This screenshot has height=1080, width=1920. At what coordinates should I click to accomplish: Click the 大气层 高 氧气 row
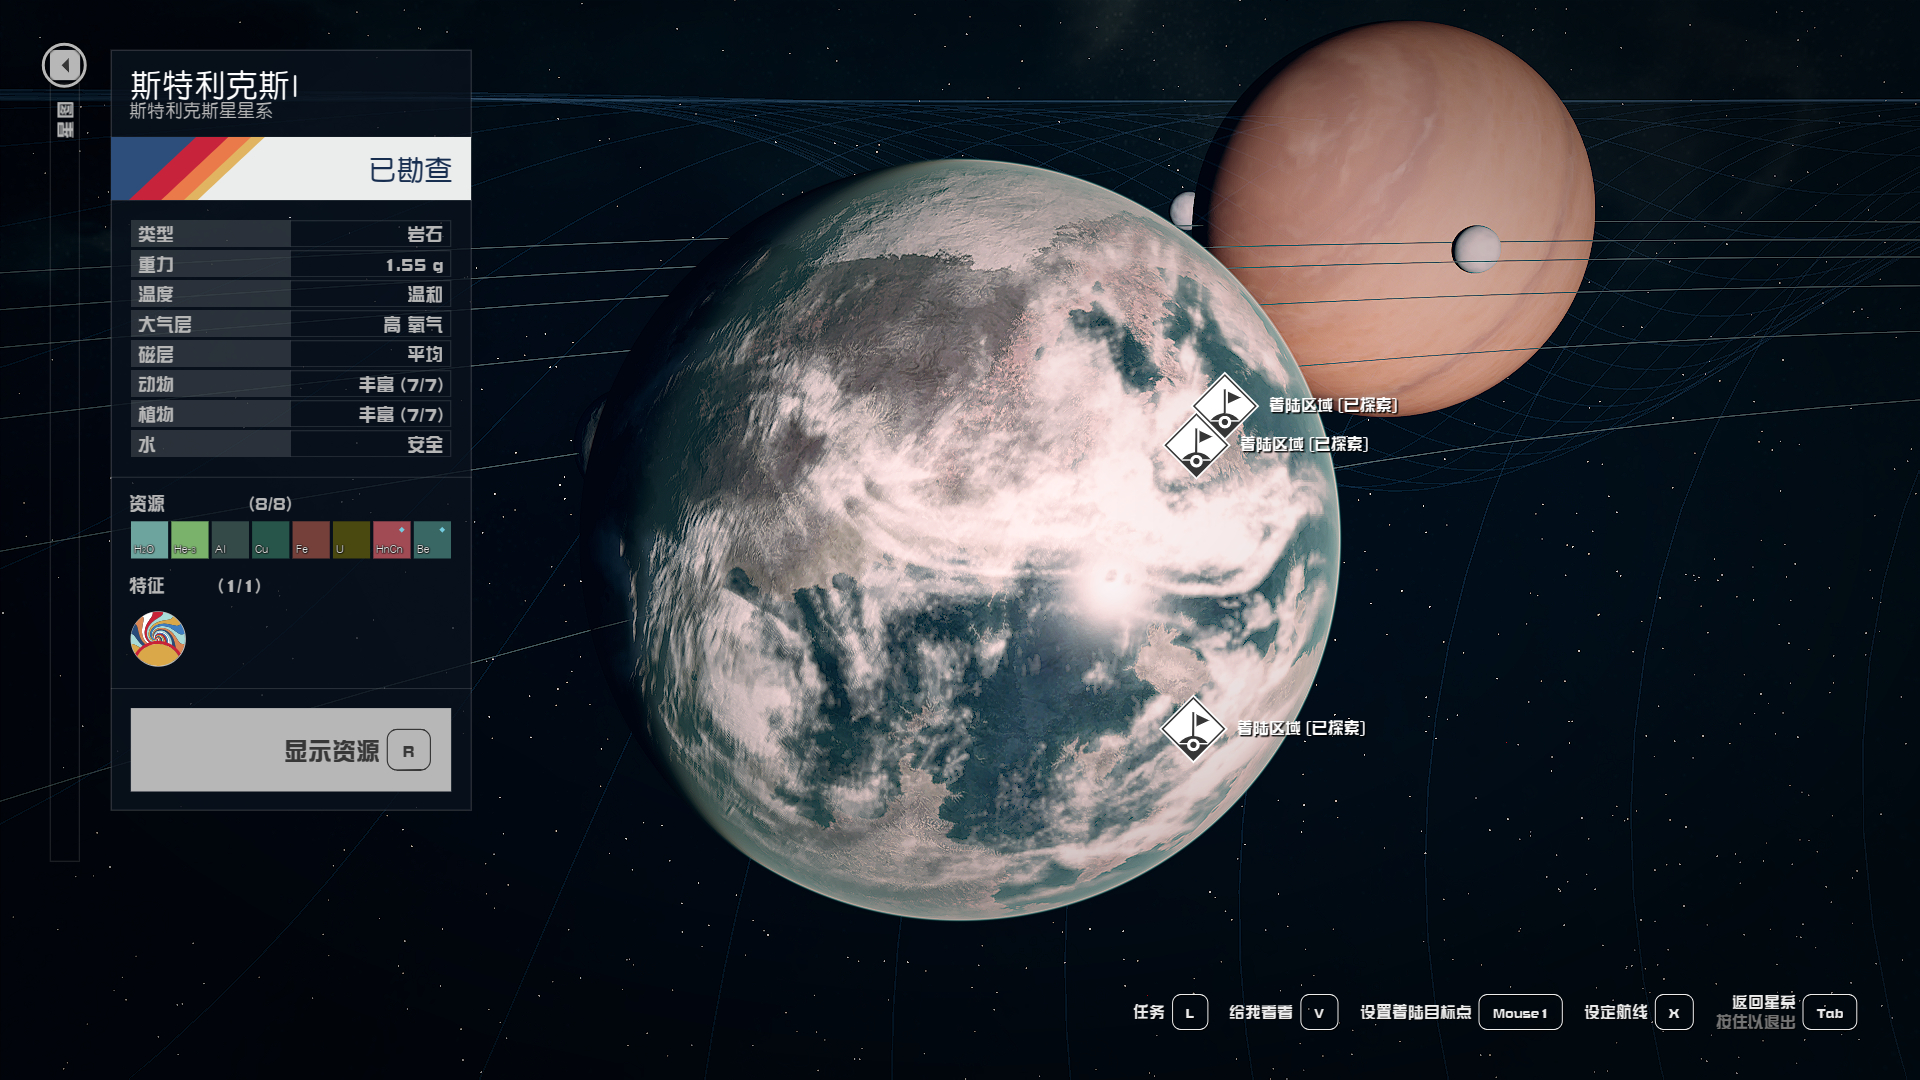coord(291,324)
